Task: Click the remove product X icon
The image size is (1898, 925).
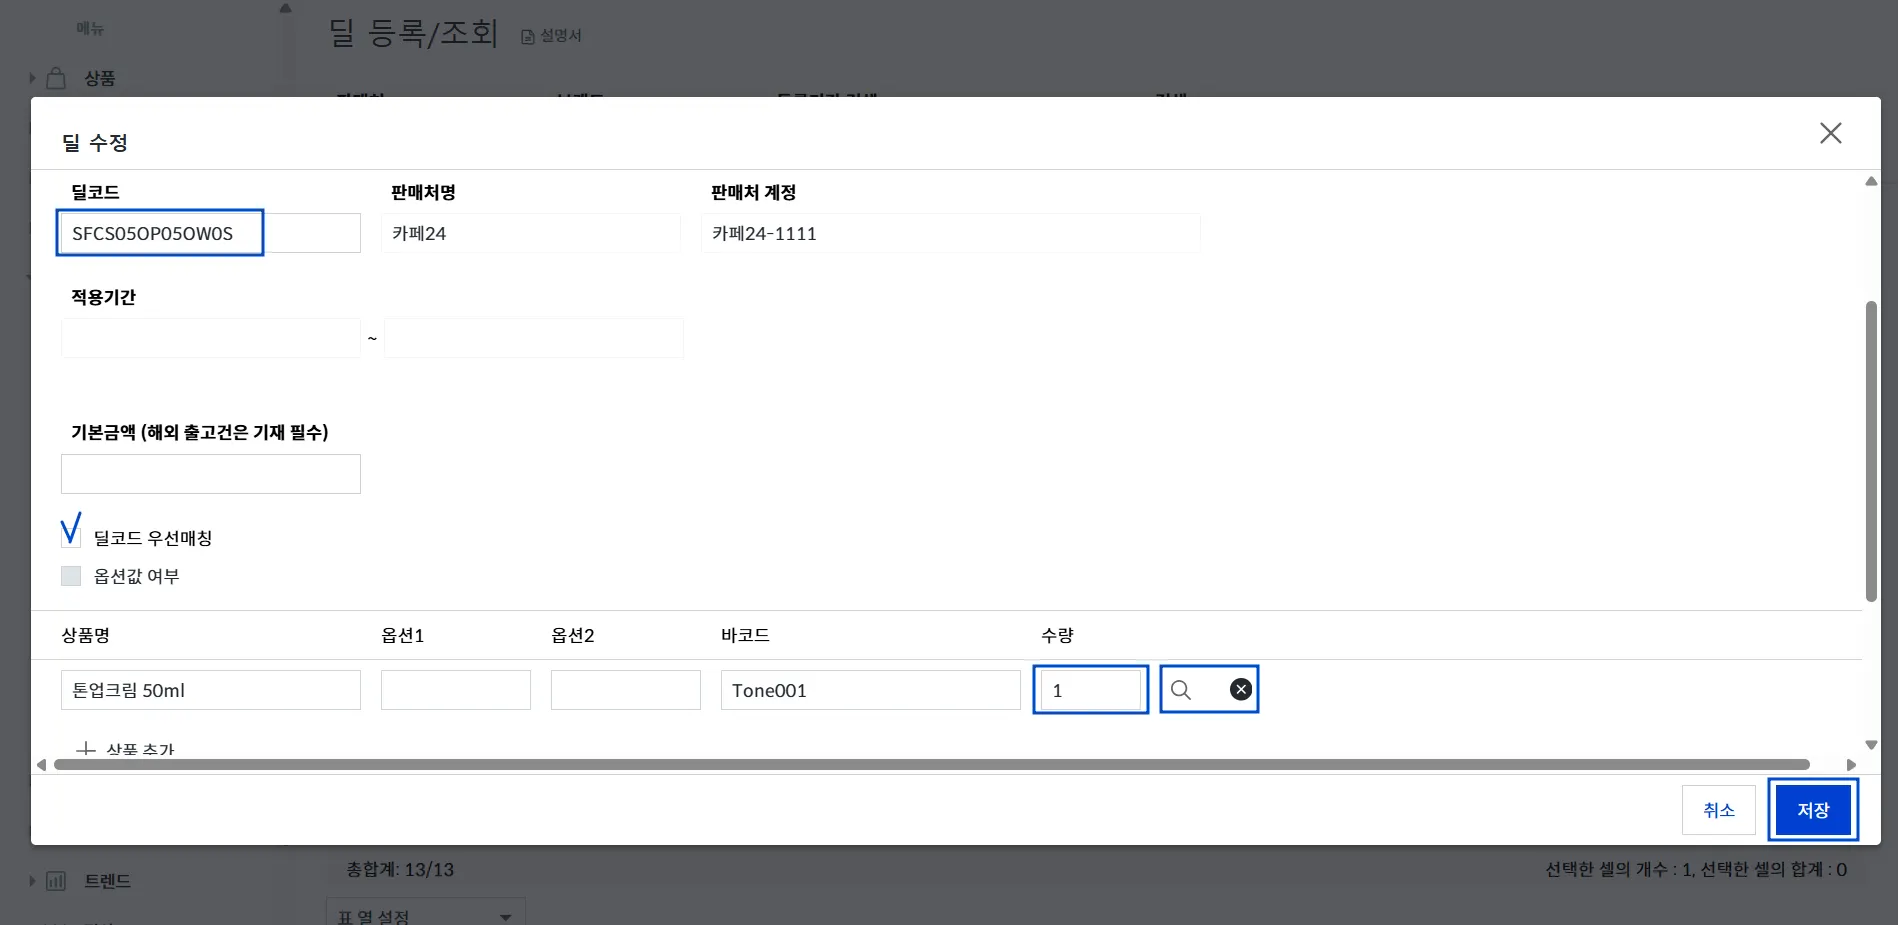Action: pyautogui.click(x=1240, y=690)
